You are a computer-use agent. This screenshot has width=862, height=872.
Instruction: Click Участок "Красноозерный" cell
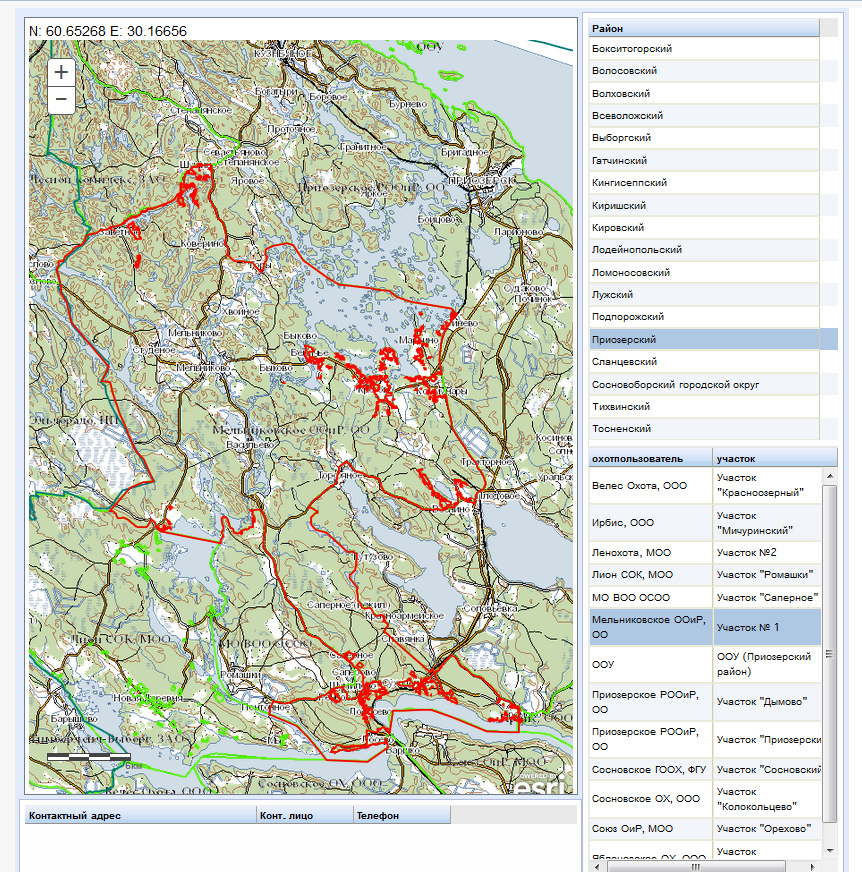point(767,485)
